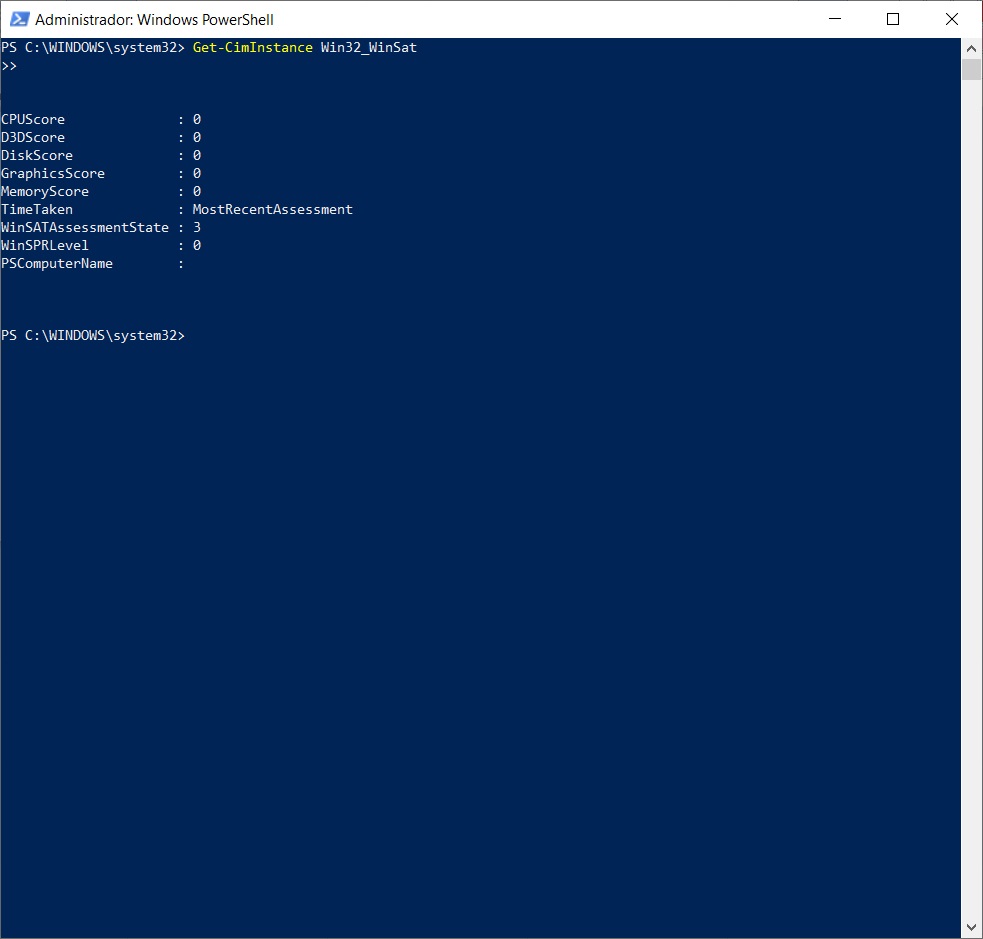Click the Win32_WinSat argument text

point(368,48)
